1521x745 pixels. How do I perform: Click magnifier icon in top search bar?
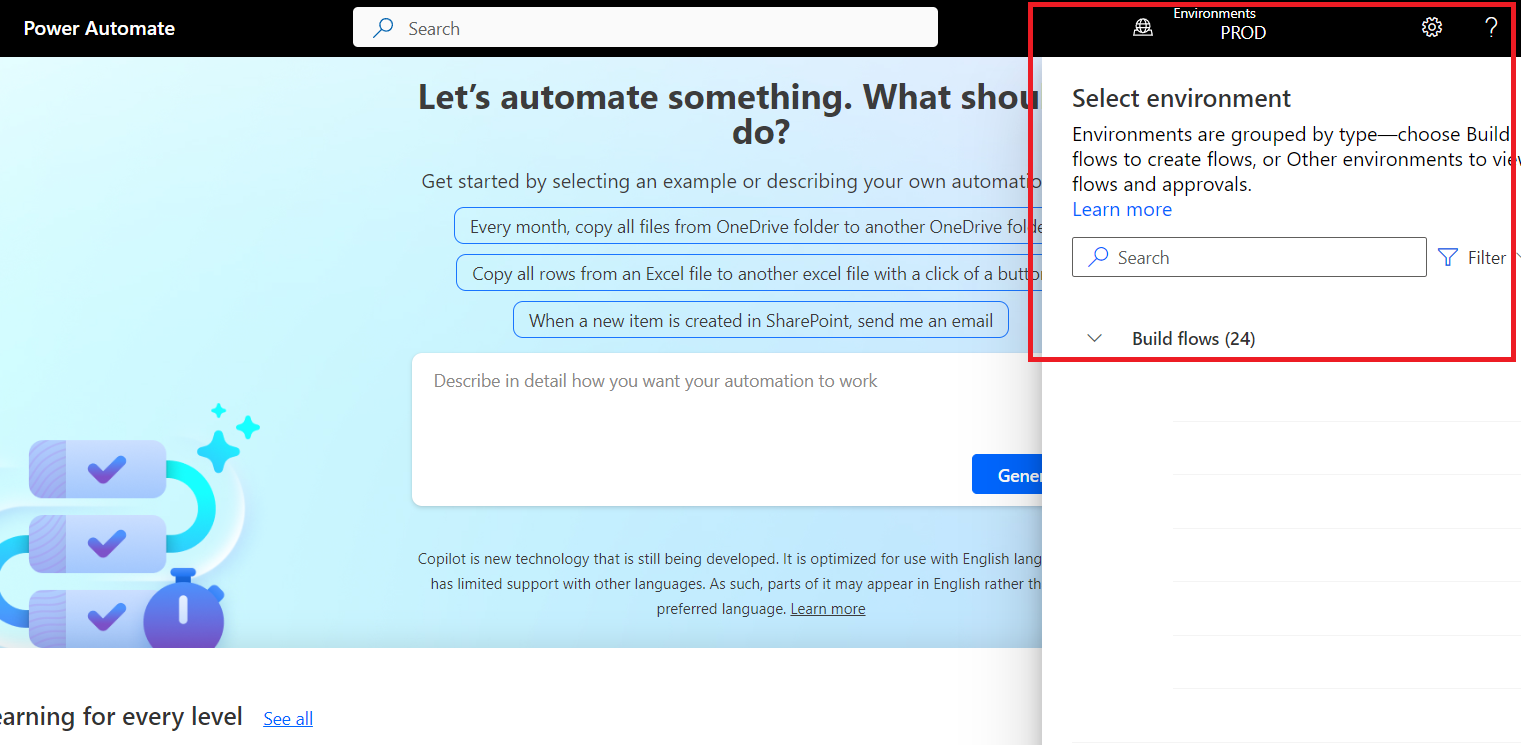[x=383, y=28]
